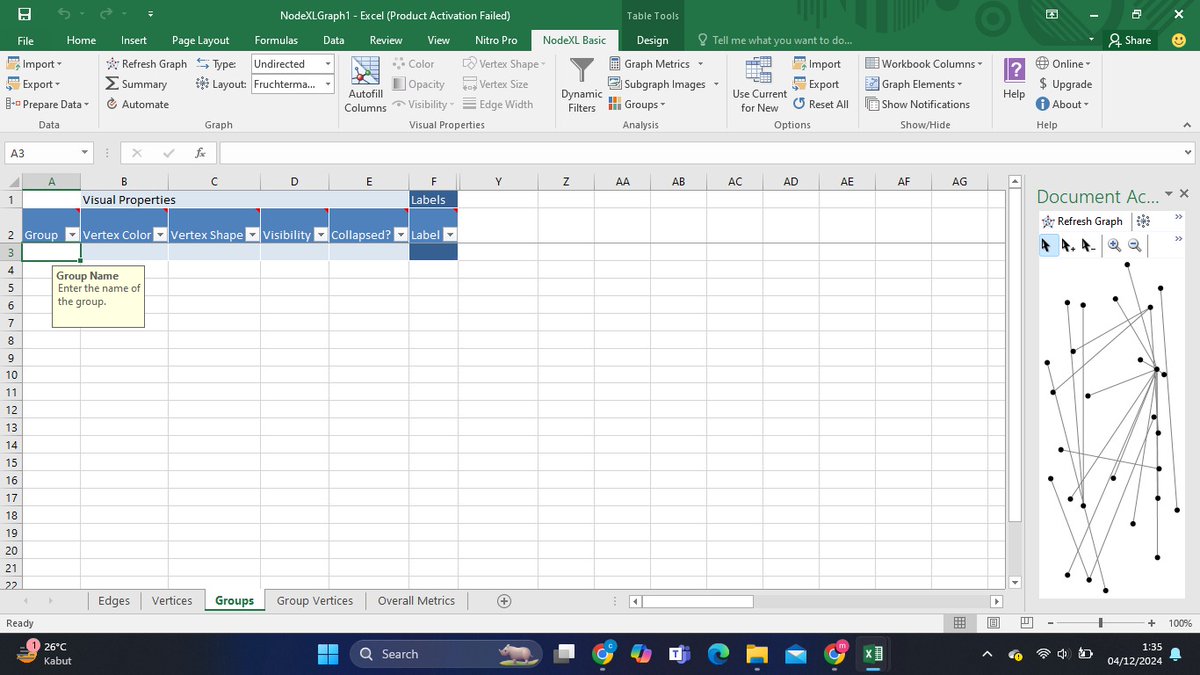Click the zoom slider handle in status bar

[1101, 623]
